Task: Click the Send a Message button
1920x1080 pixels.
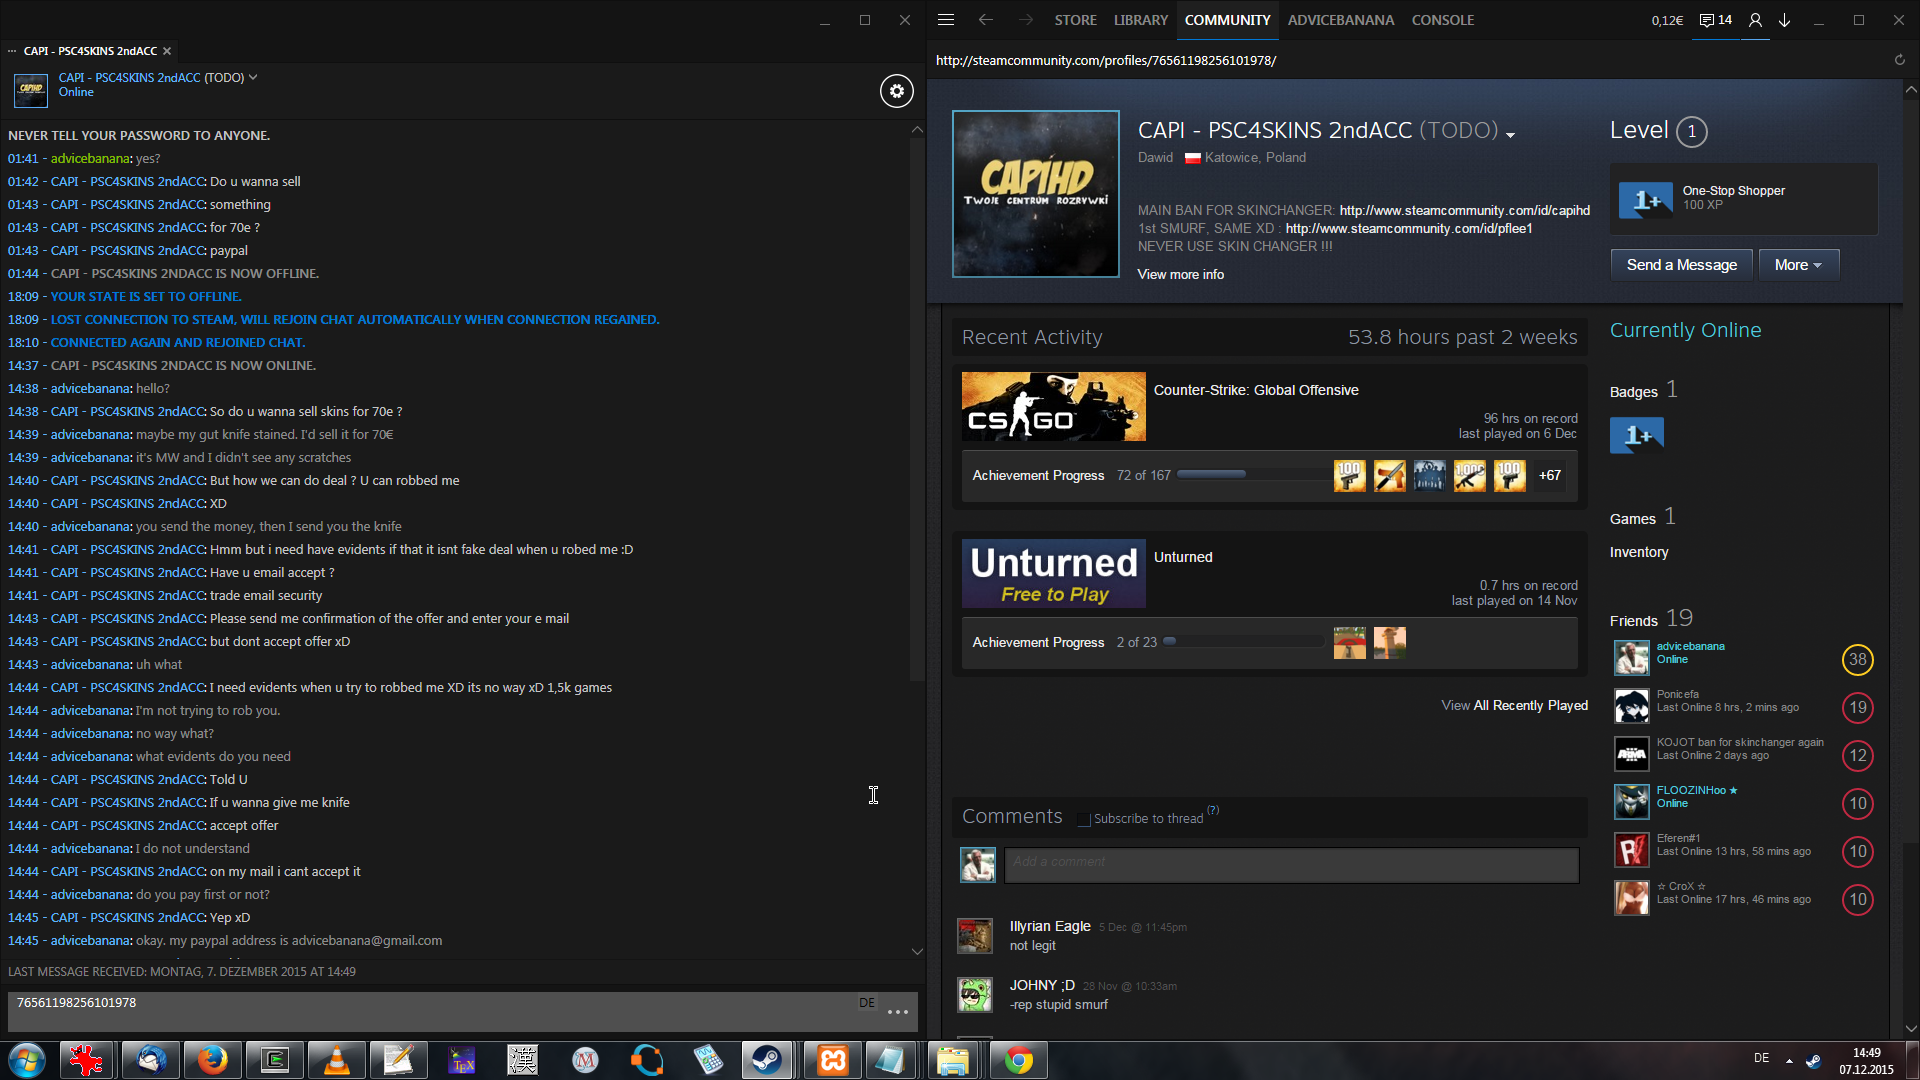Action: coord(1681,265)
